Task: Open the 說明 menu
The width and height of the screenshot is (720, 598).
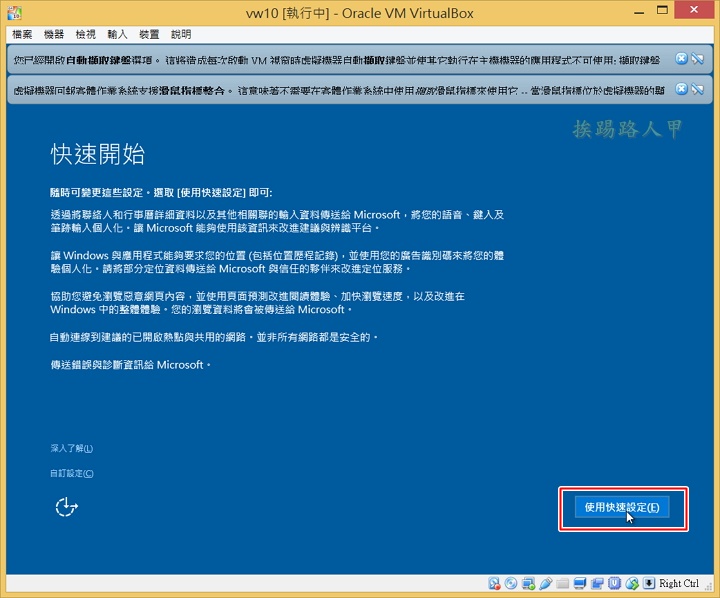Action: (x=181, y=34)
